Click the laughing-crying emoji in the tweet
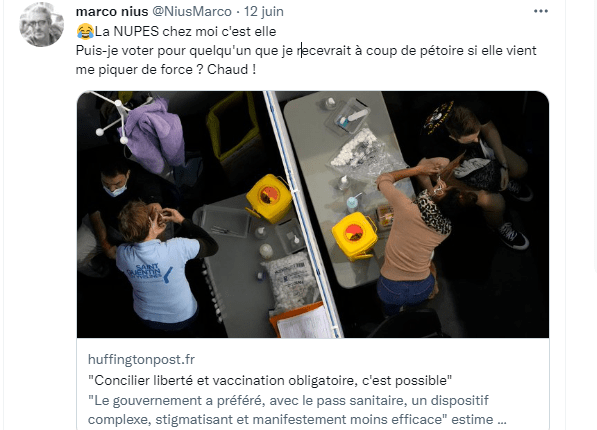597x430 pixels. tap(85, 31)
